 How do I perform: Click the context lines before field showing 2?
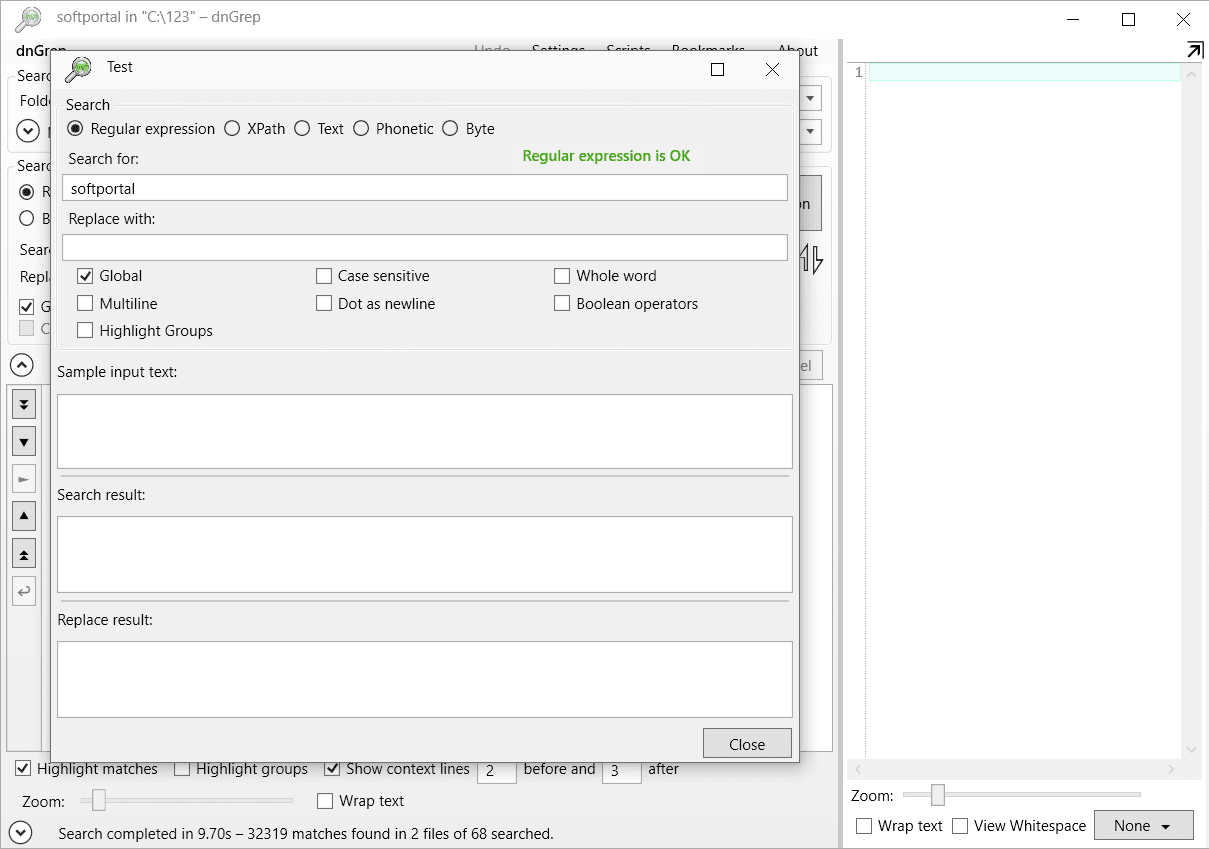coord(497,770)
